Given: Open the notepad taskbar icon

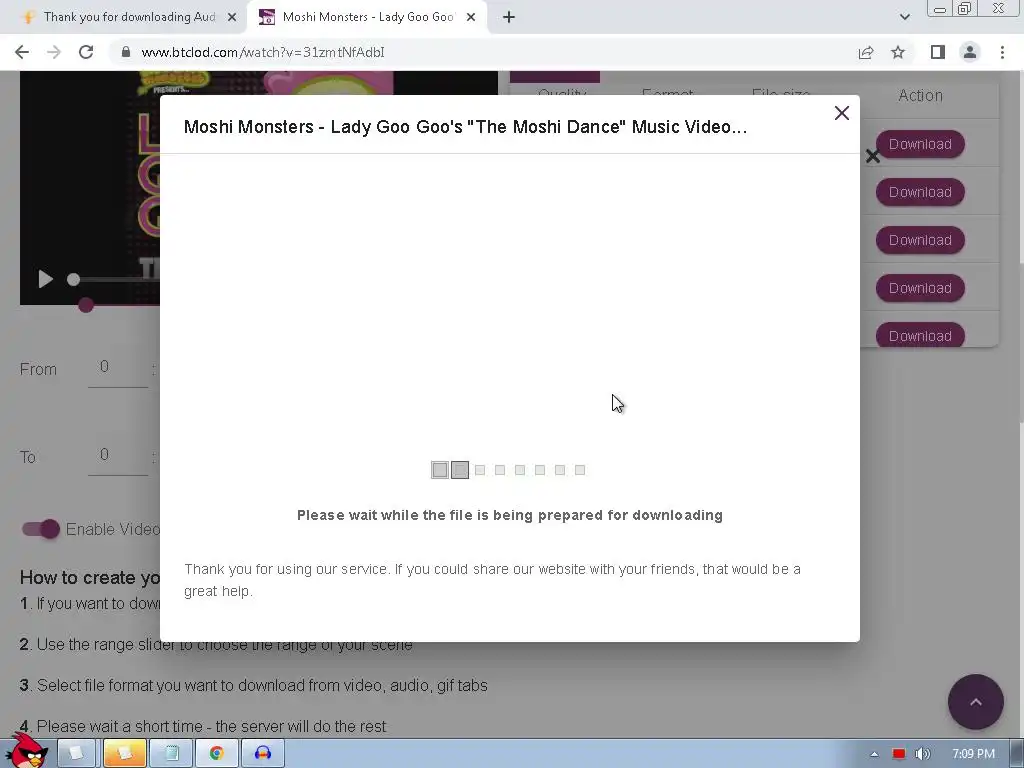Looking at the screenshot, I should (x=171, y=753).
